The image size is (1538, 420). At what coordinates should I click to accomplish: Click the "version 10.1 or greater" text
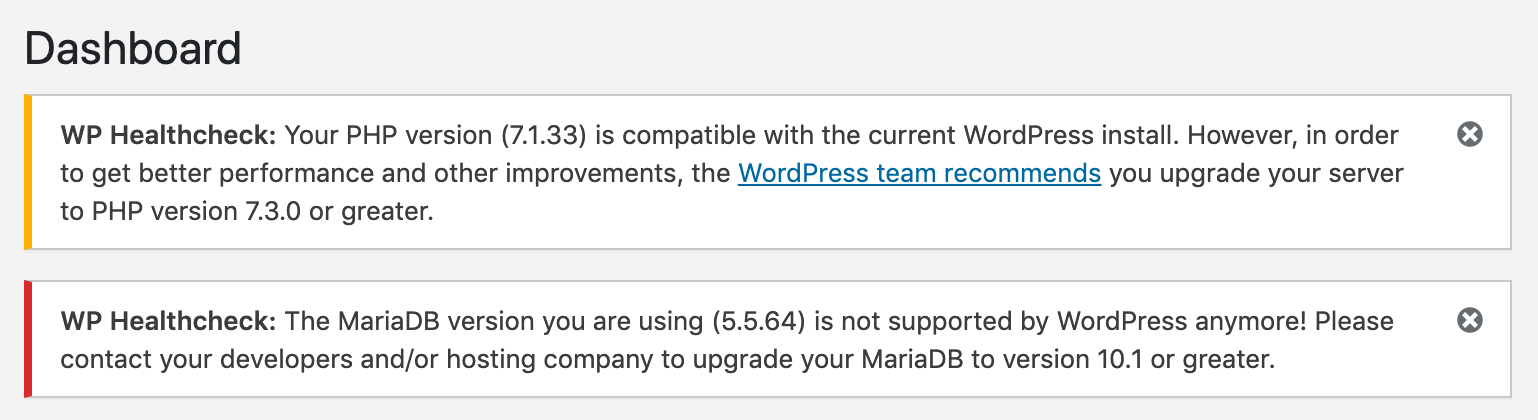point(1138,360)
